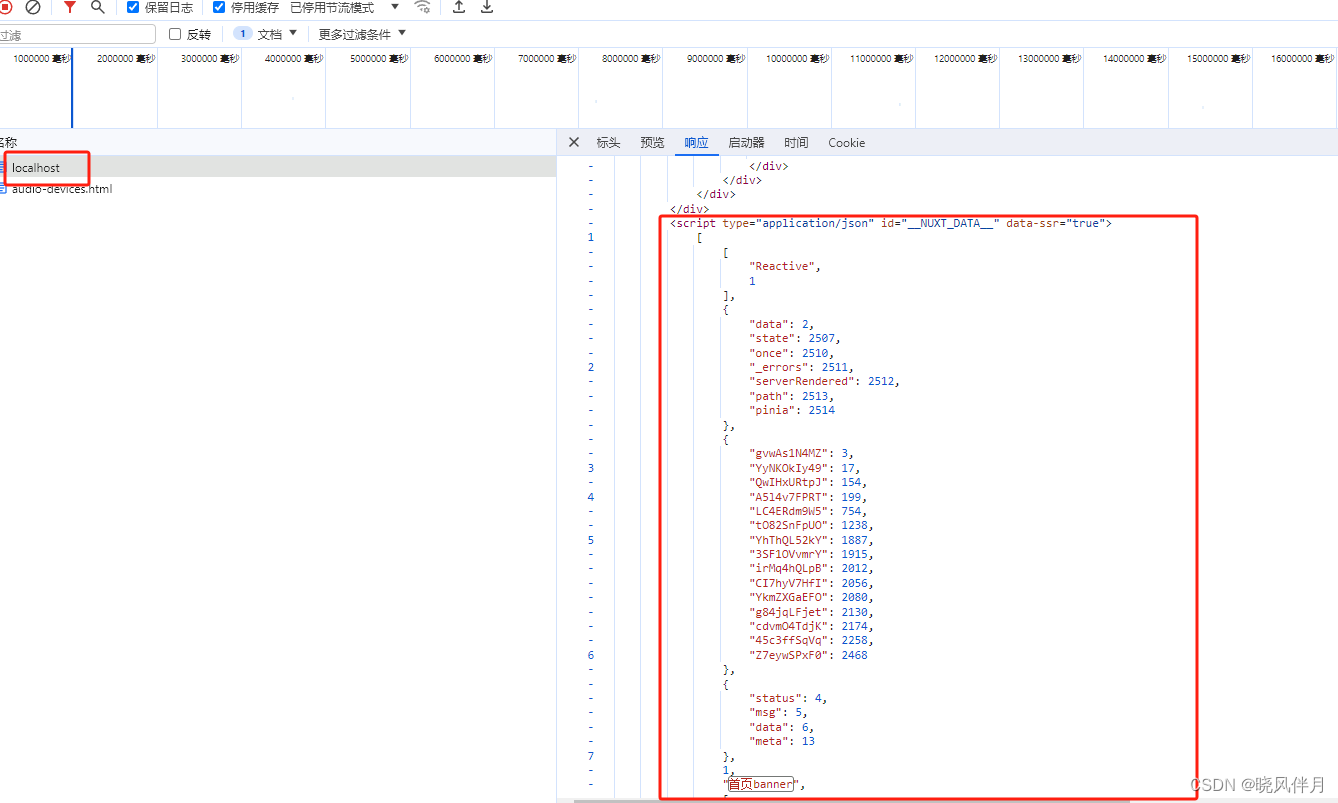Open network conditions wifi icon

(x=423, y=7)
